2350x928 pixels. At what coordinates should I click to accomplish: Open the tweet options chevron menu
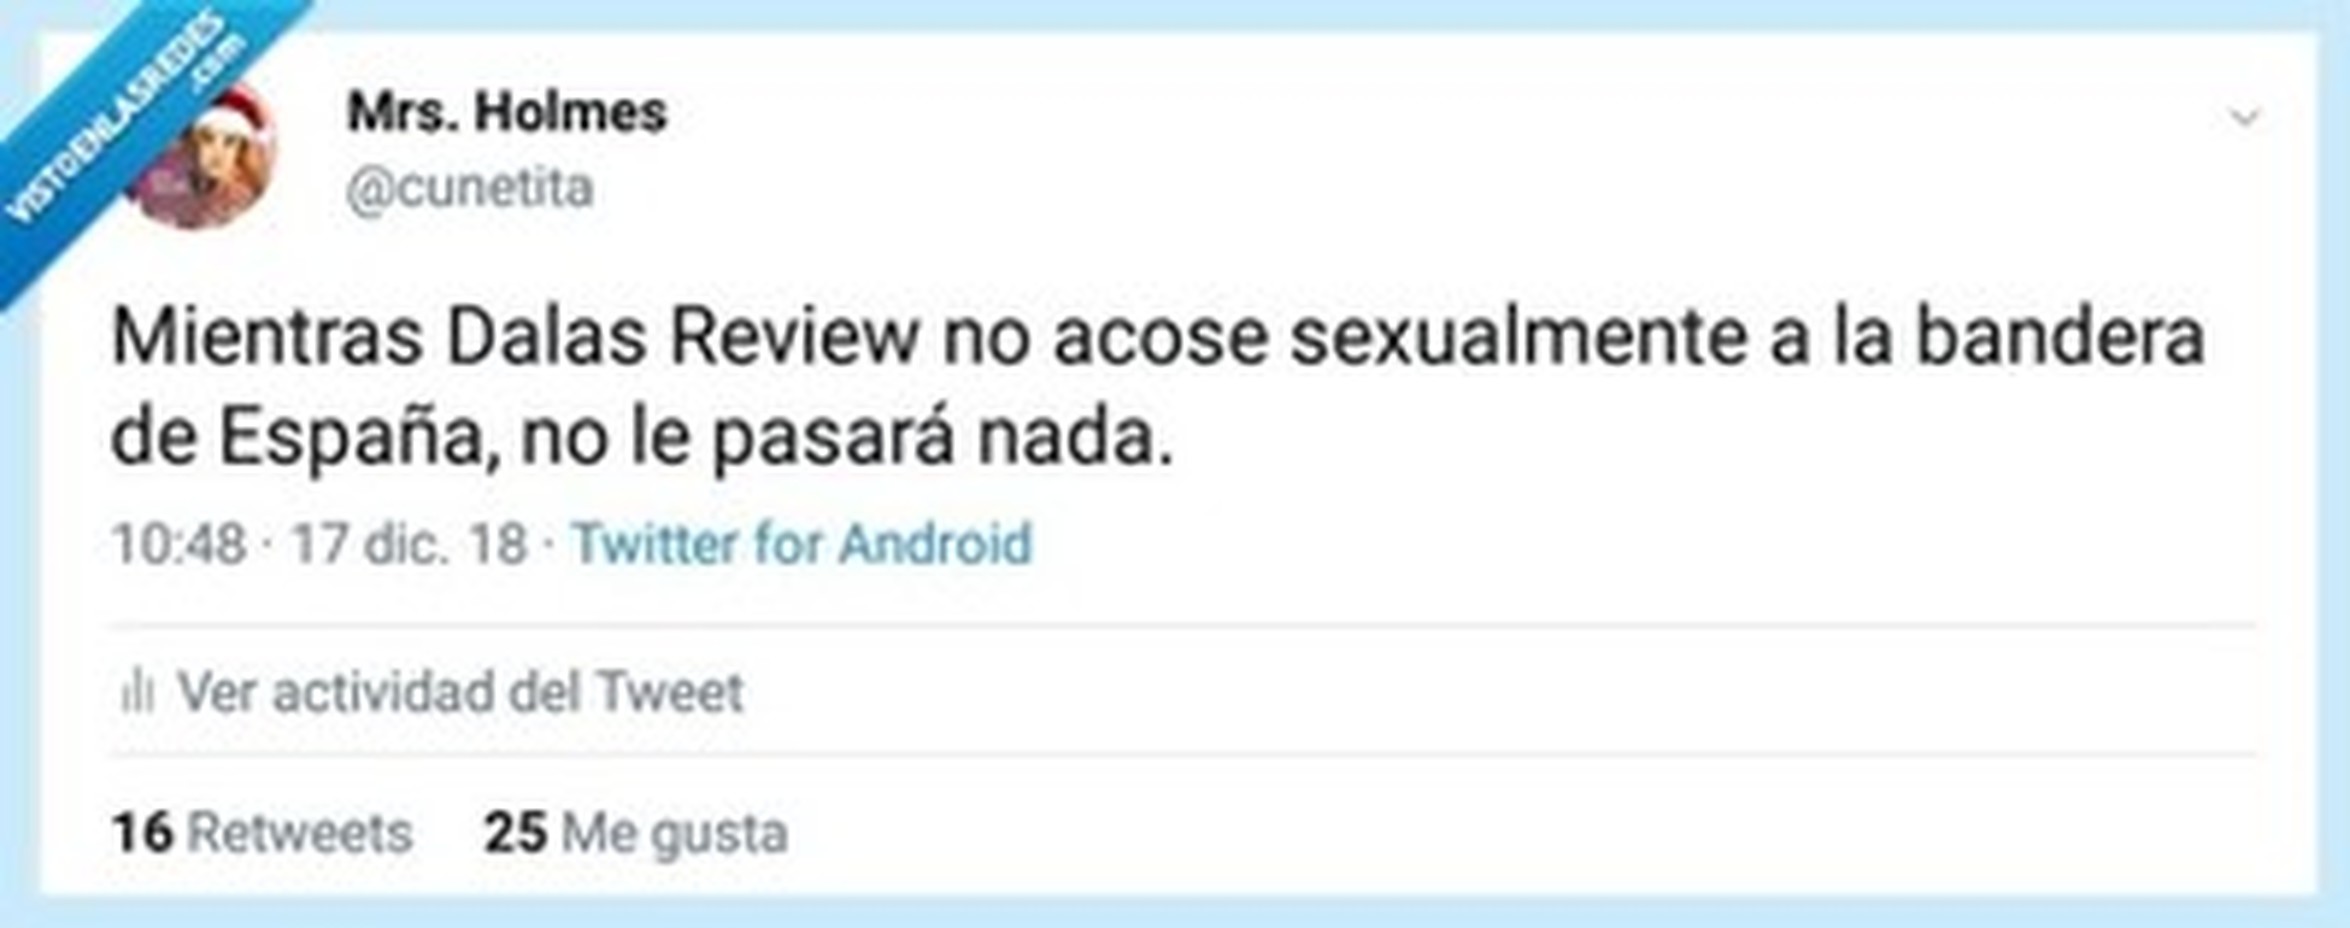[2245, 118]
